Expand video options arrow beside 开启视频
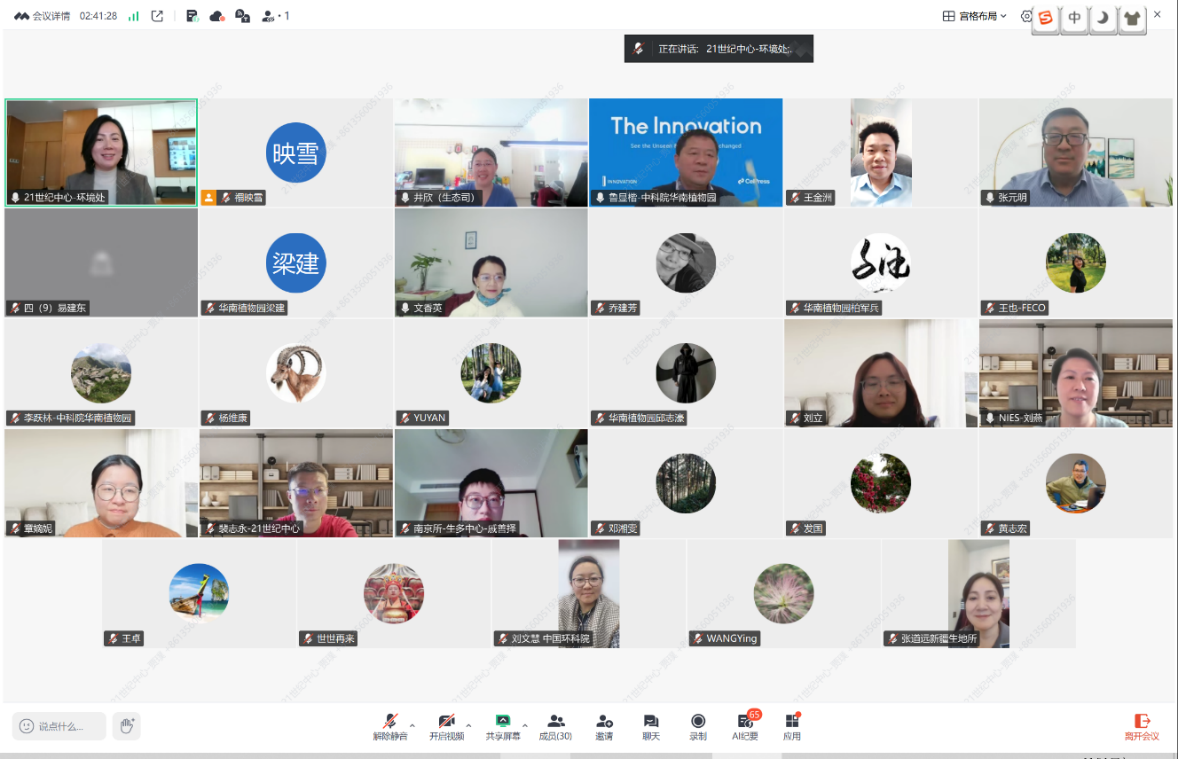Viewport: 1178px width, 759px height. pyautogui.click(x=468, y=725)
